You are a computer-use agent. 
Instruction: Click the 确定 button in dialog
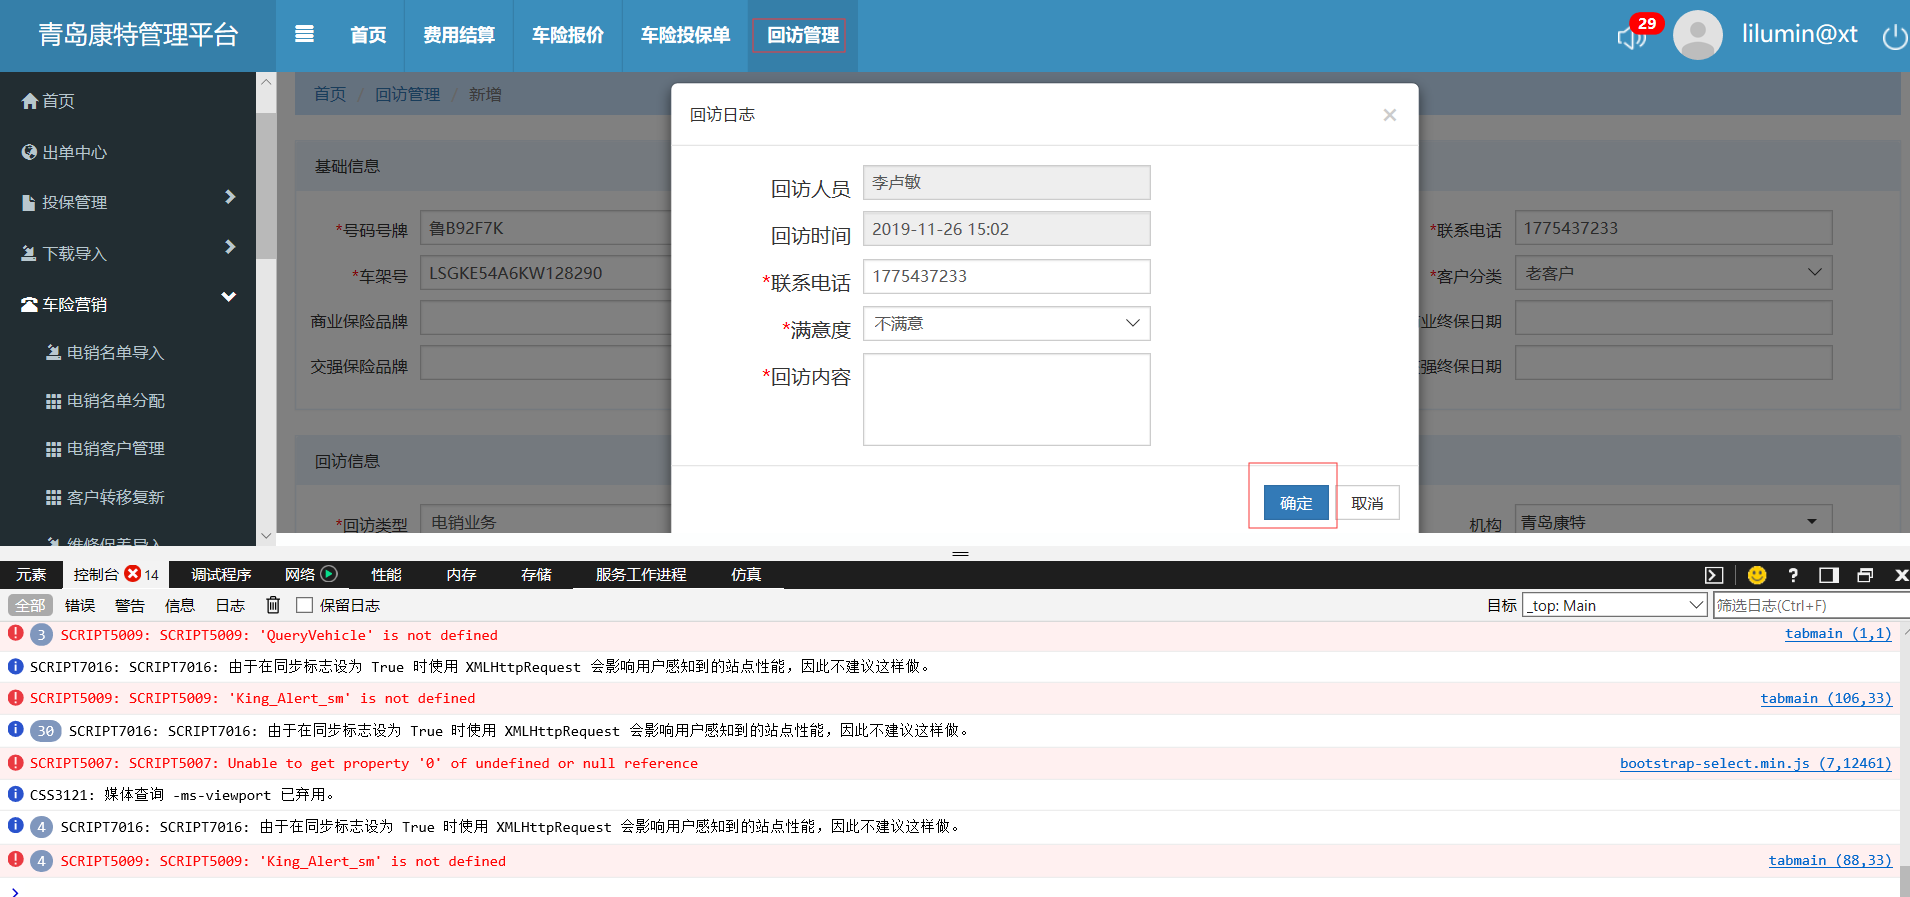pos(1296,503)
